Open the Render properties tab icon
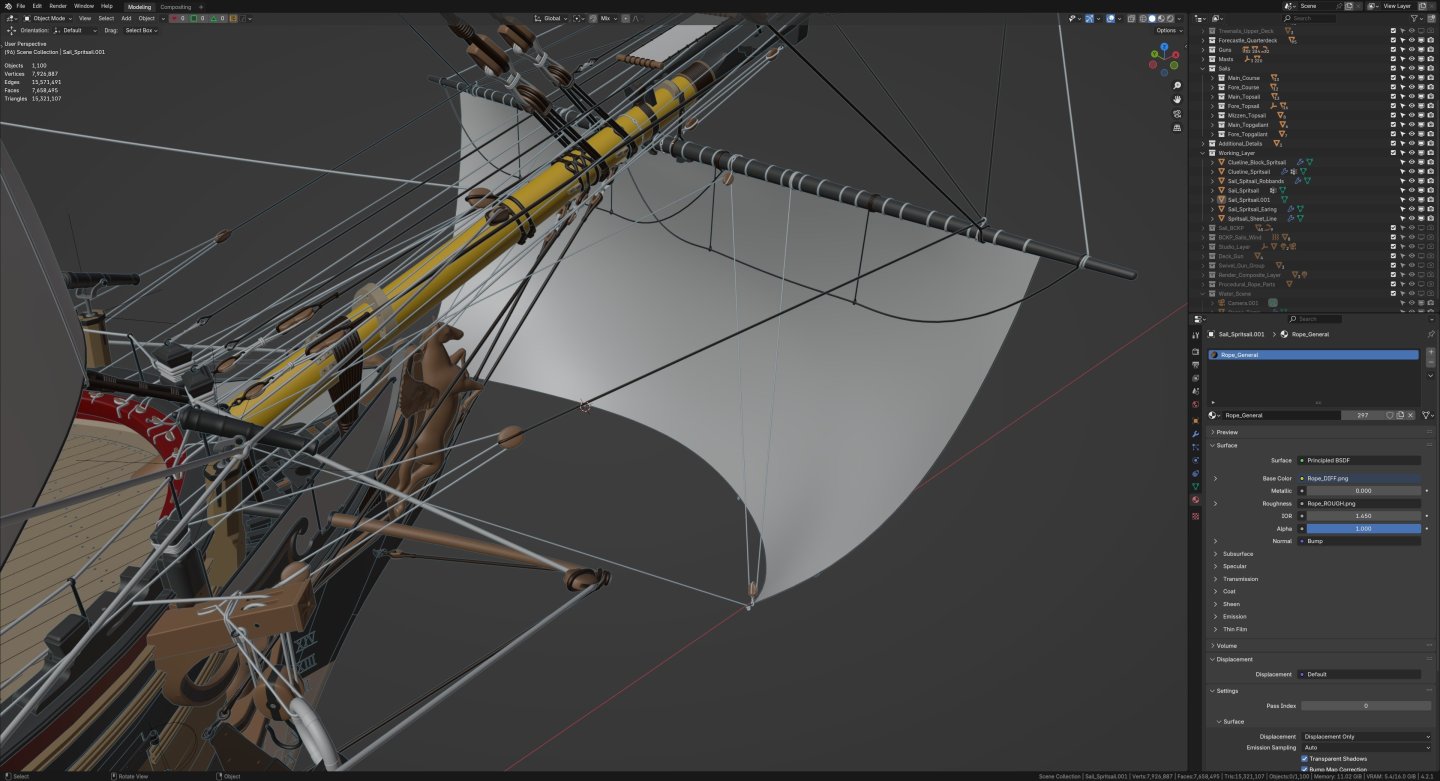This screenshot has height=781, width=1440. click(1195, 351)
